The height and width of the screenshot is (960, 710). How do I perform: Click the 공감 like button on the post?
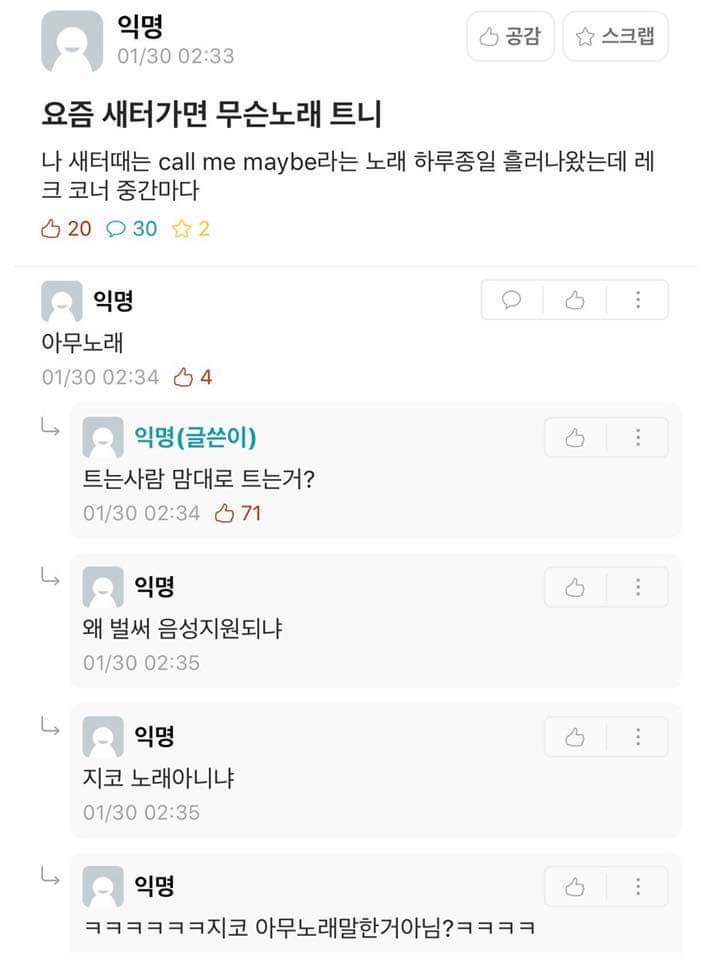510,37
